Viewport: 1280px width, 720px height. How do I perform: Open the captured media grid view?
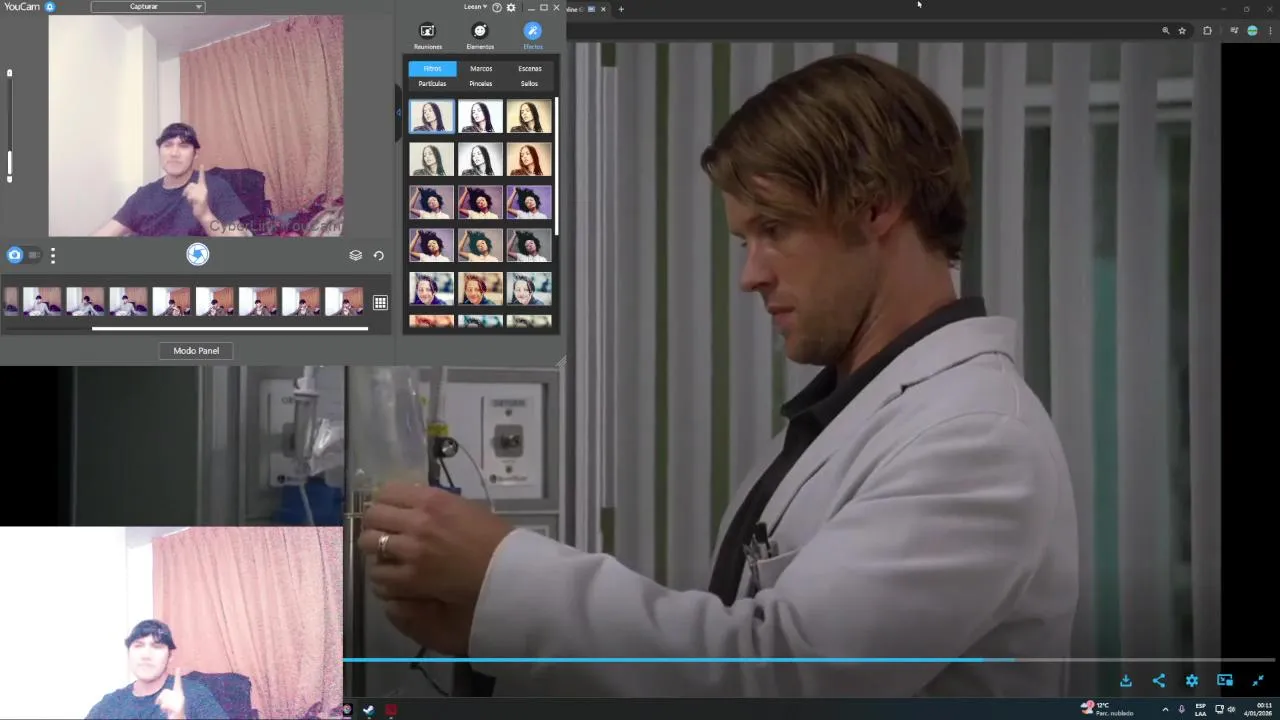click(380, 303)
